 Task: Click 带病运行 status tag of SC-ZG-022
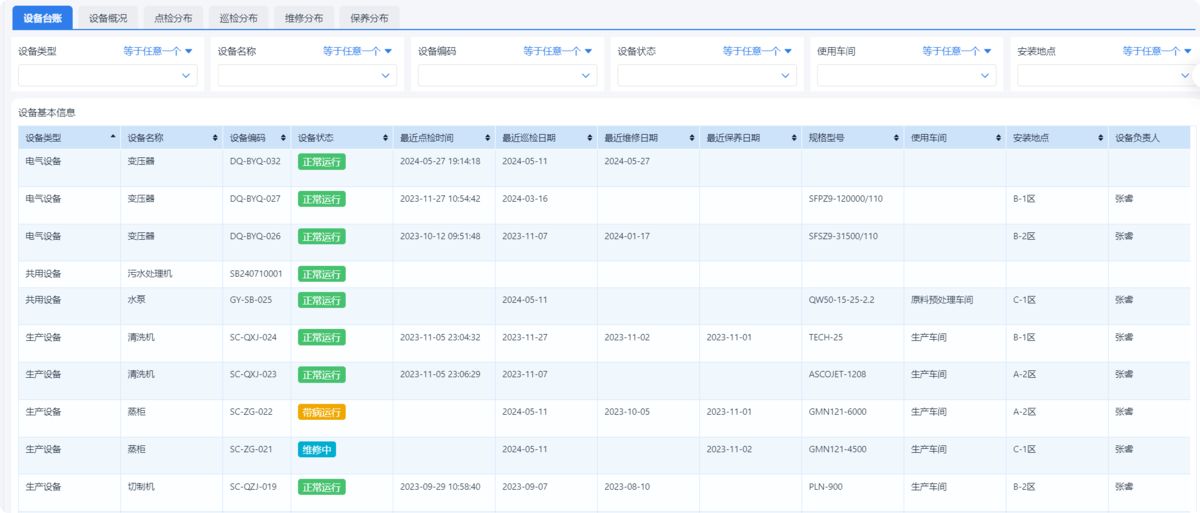(x=321, y=412)
